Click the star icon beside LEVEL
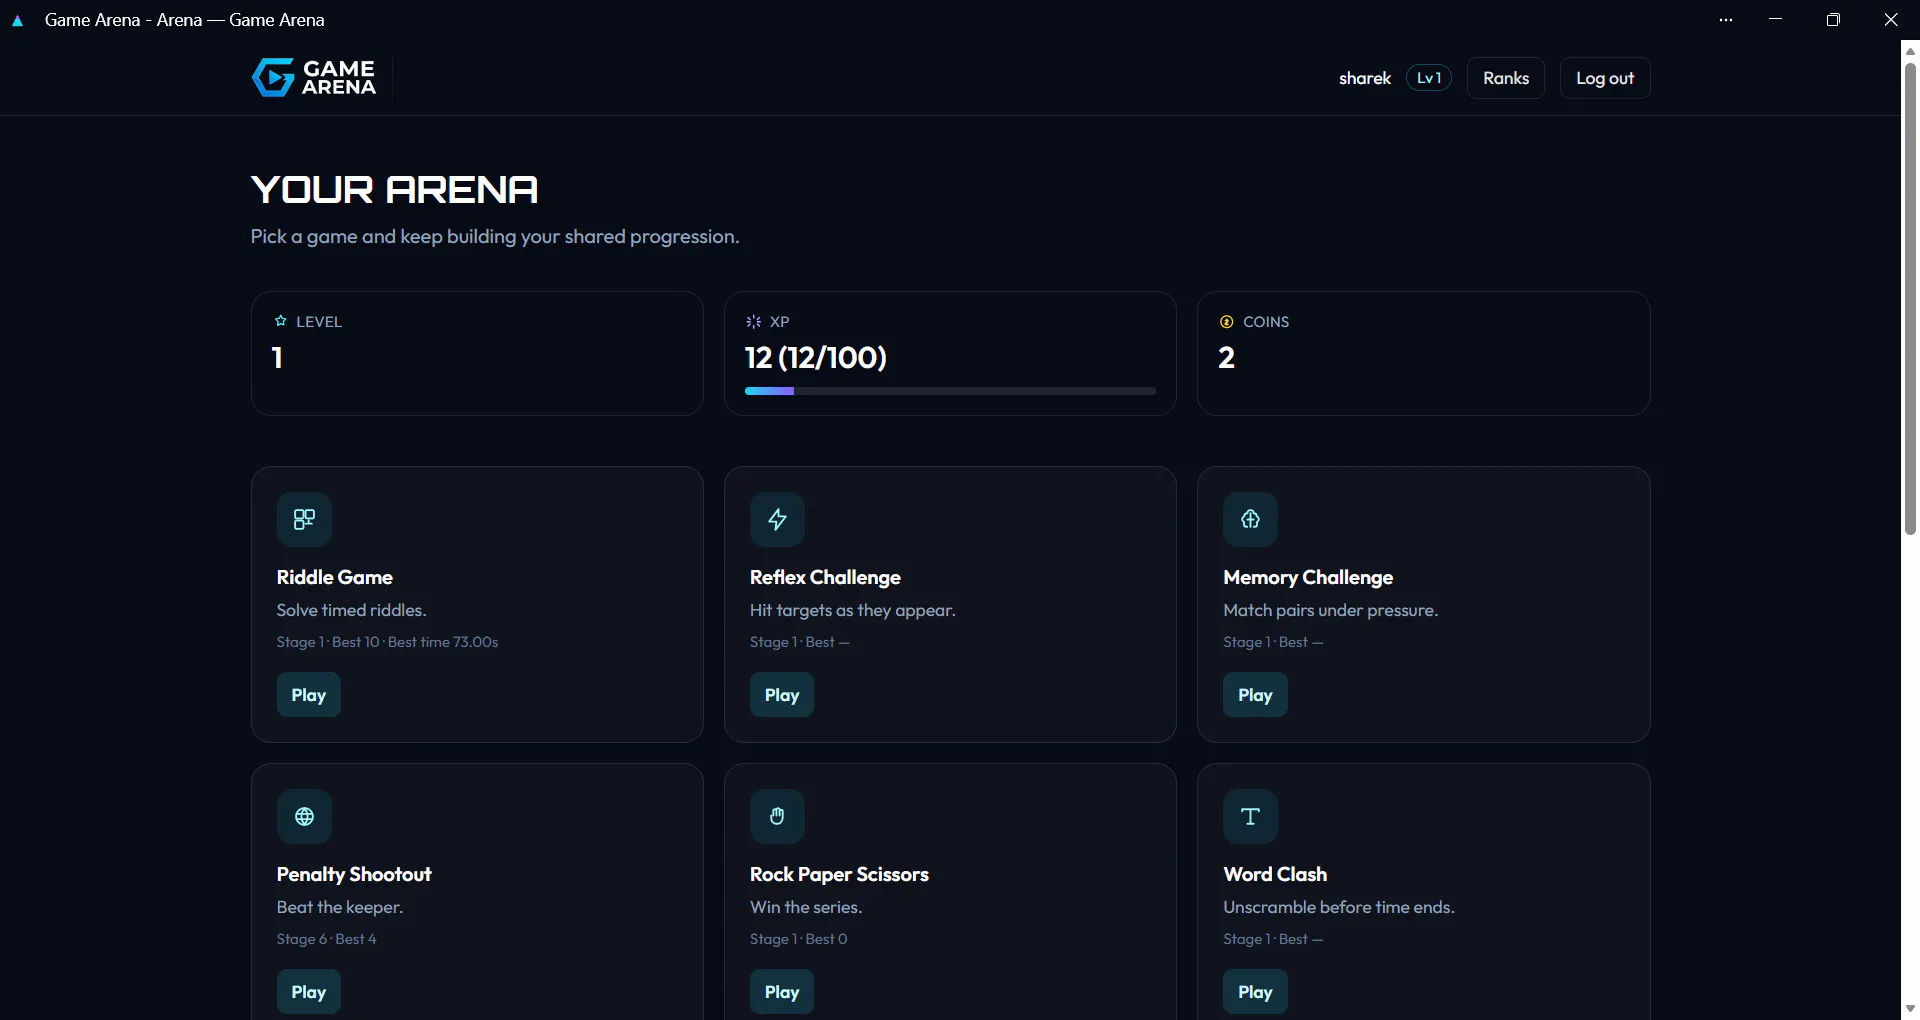The image size is (1920, 1020). pyautogui.click(x=280, y=321)
